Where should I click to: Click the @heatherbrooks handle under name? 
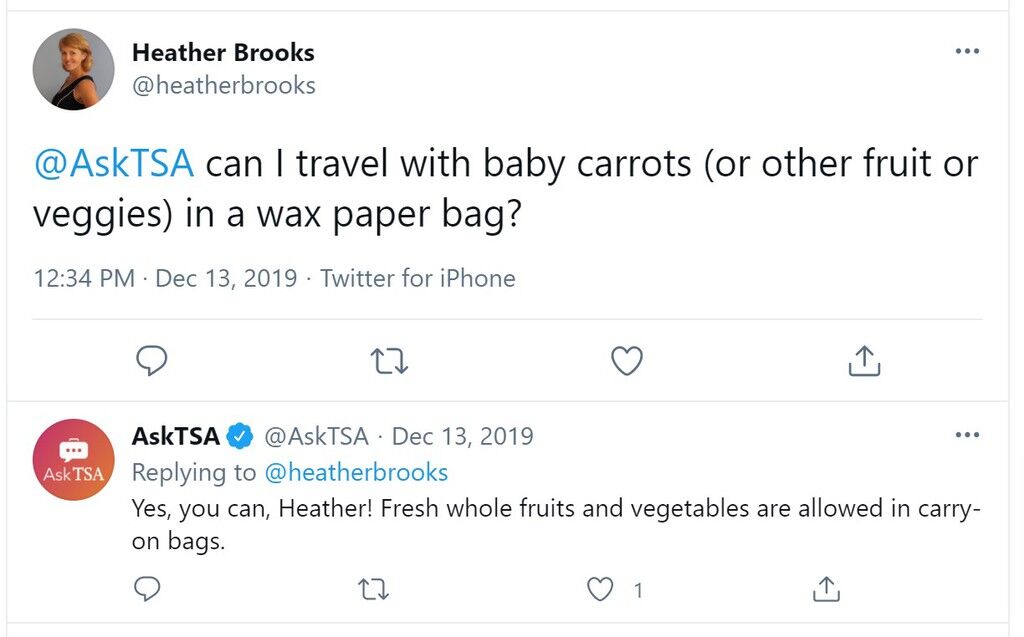pos(224,86)
